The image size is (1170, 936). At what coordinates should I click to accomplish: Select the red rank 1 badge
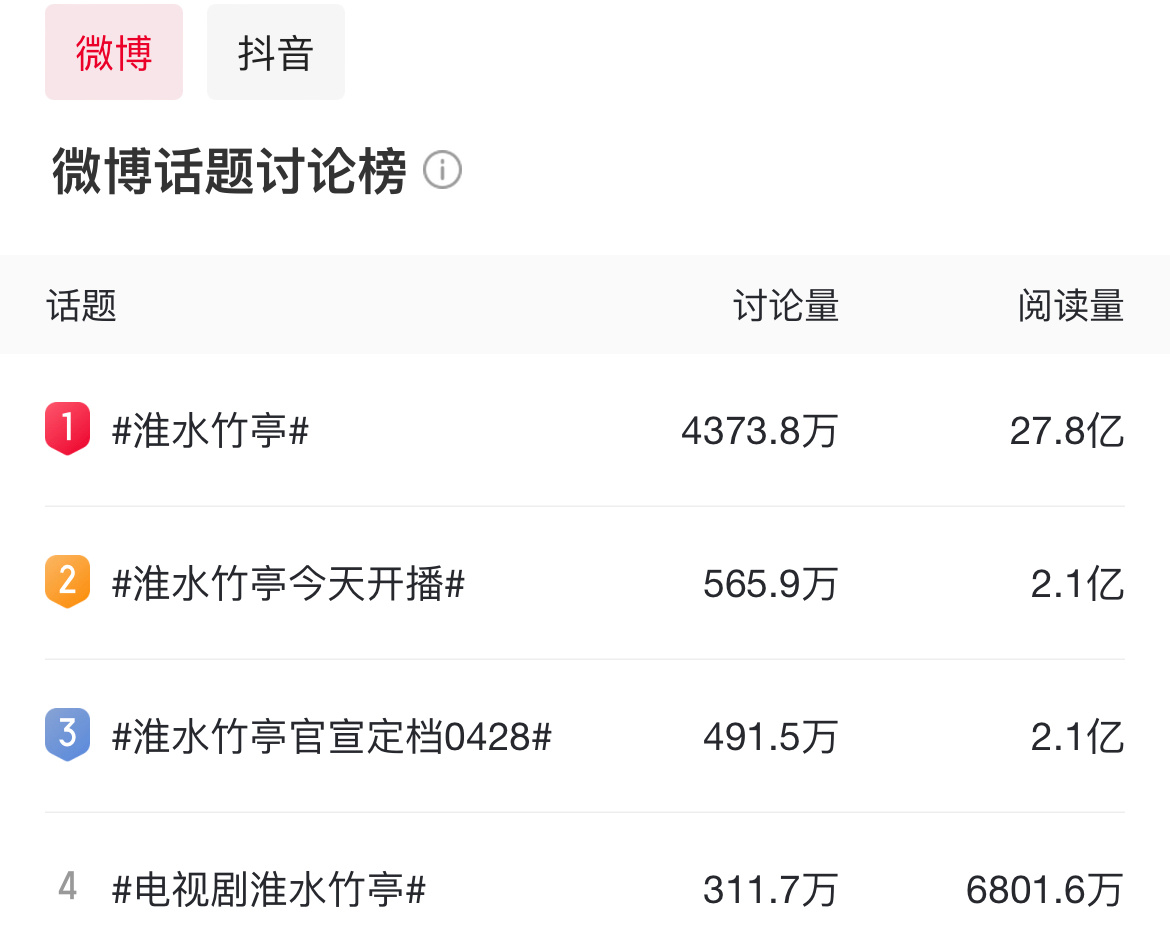pyautogui.click(x=67, y=429)
